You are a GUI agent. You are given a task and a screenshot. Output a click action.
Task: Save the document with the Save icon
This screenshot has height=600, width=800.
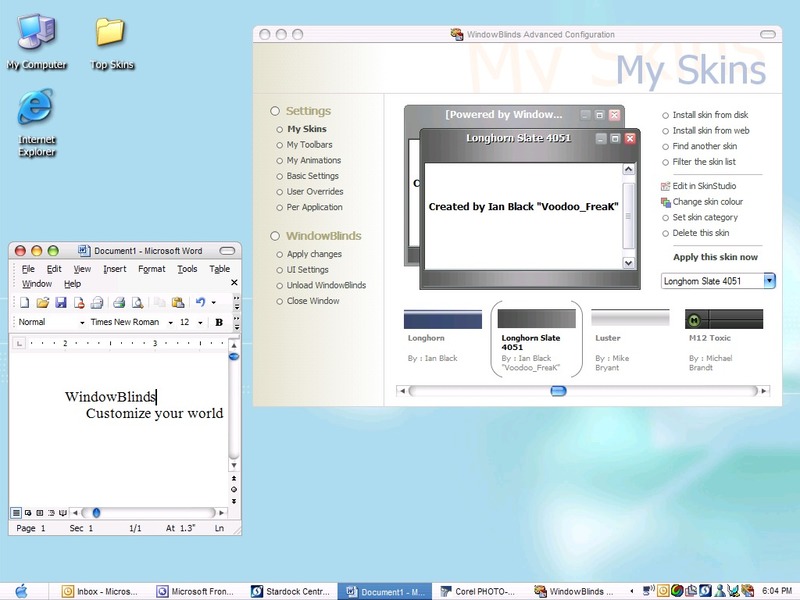60,303
